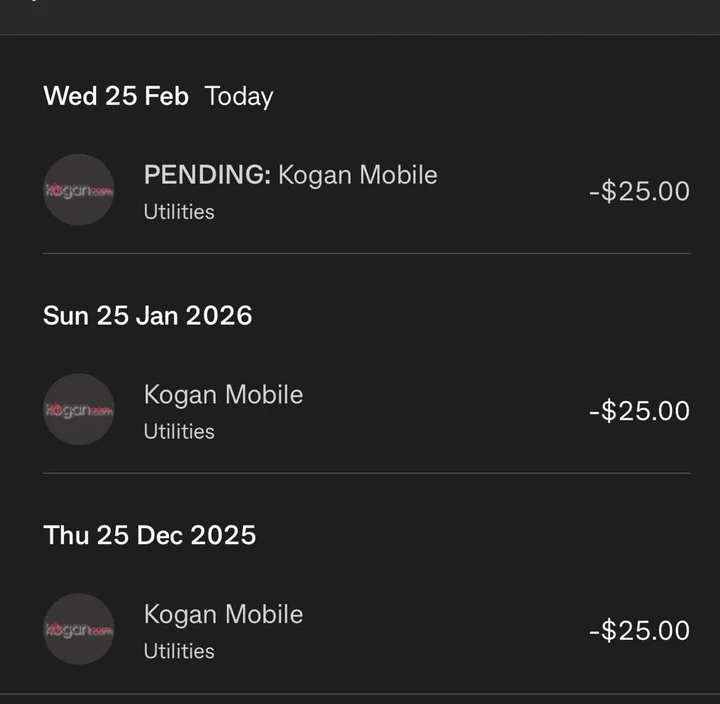The image size is (720, 704).
Task: Open the PENDING: Kogan Mobile transaction title
Action: (290, 175)
